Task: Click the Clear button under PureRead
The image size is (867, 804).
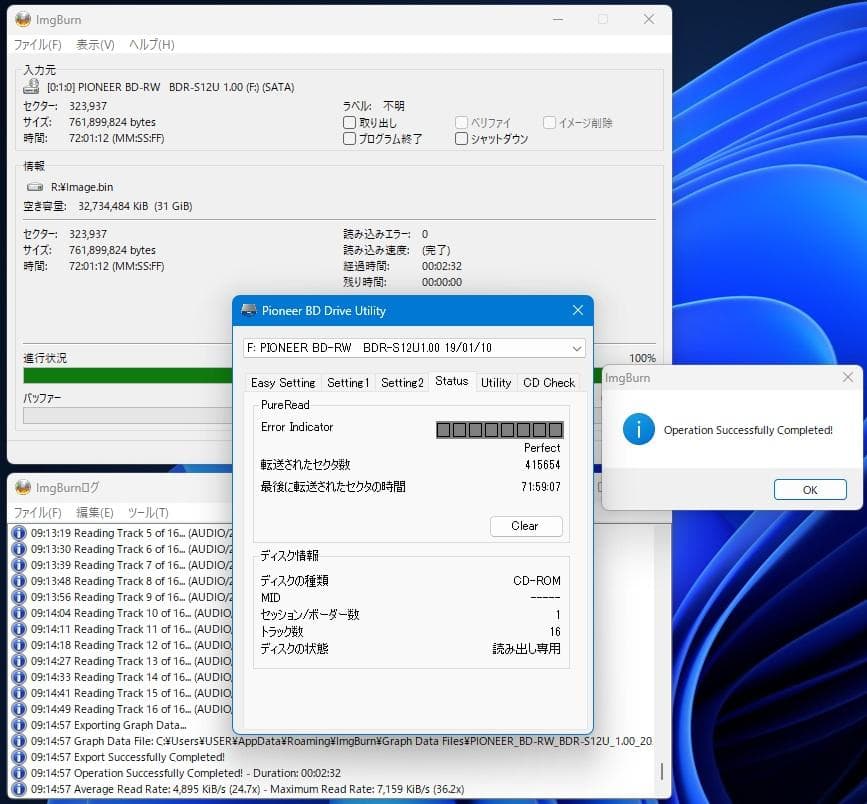Action: click(x=526, y=526)
